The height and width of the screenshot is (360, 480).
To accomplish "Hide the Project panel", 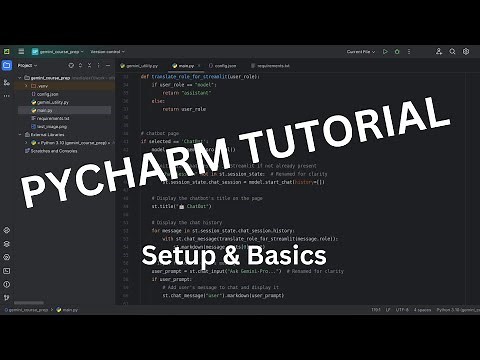I will pyautogui.click(x=108, y=65).
